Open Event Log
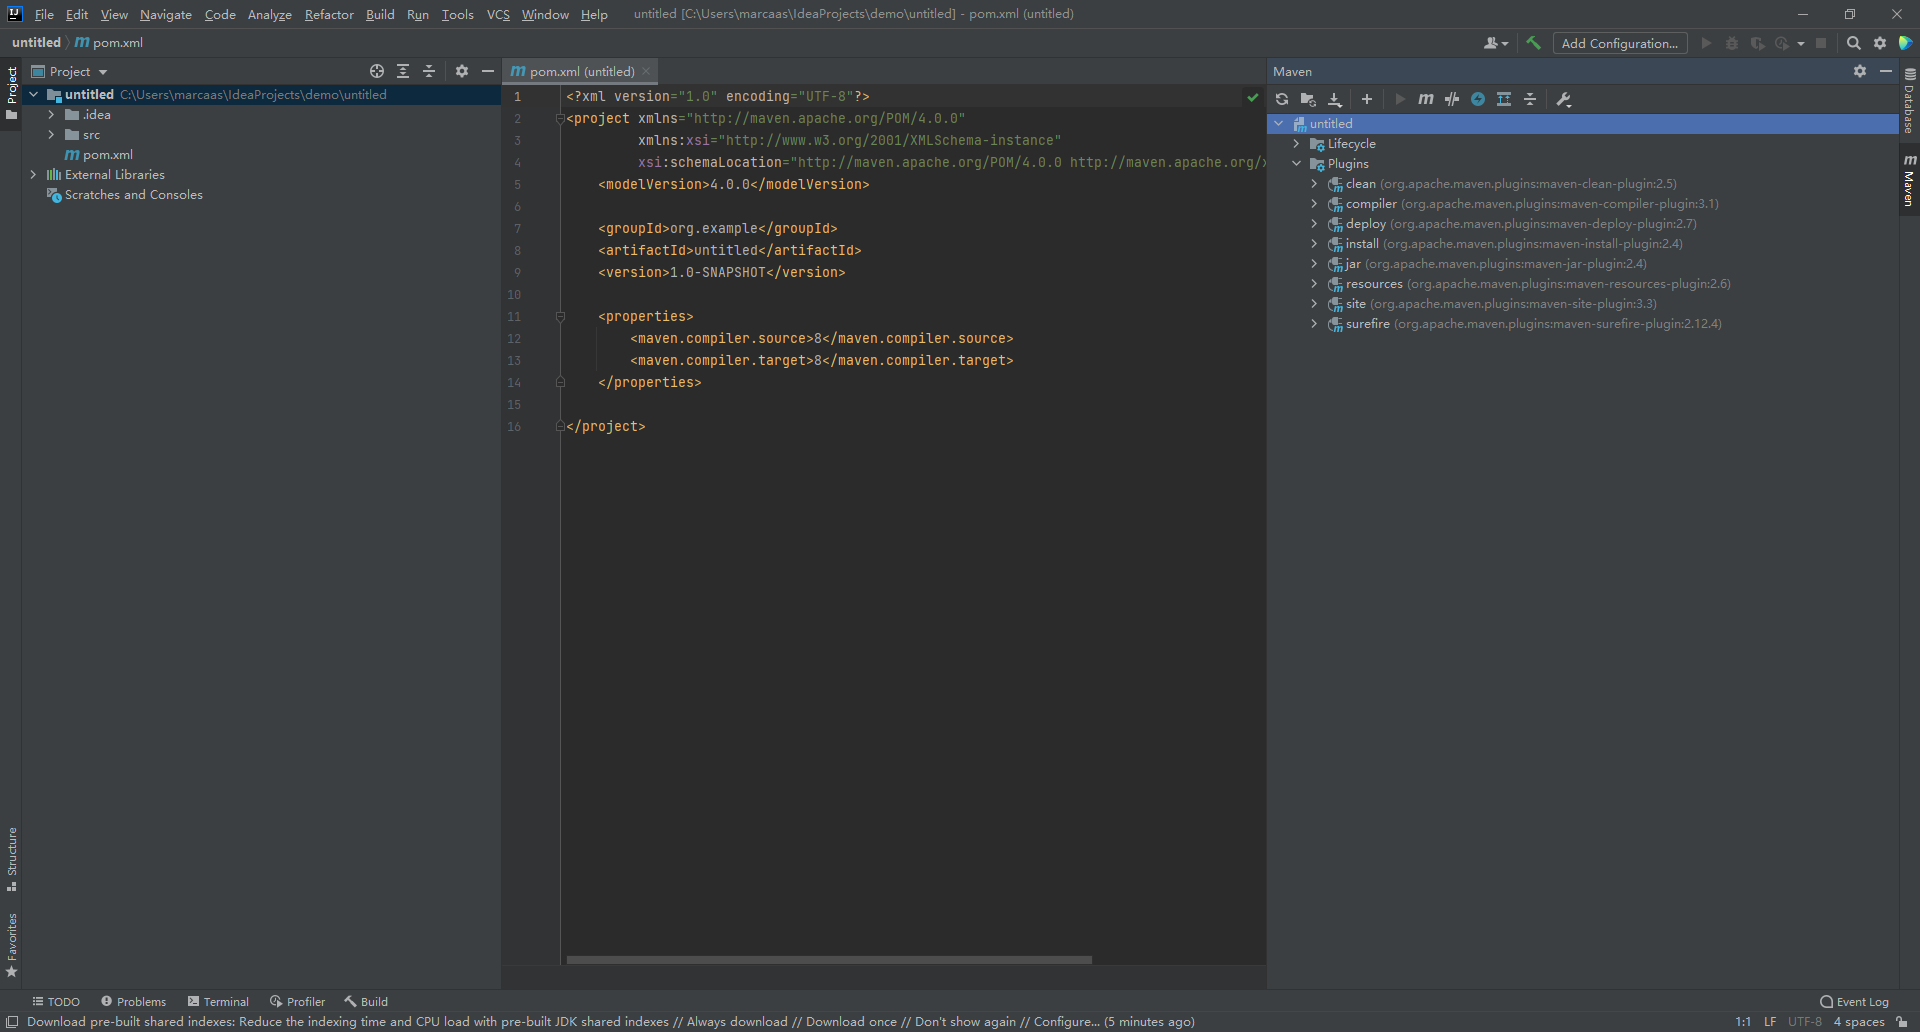 pos(1854,1001)
